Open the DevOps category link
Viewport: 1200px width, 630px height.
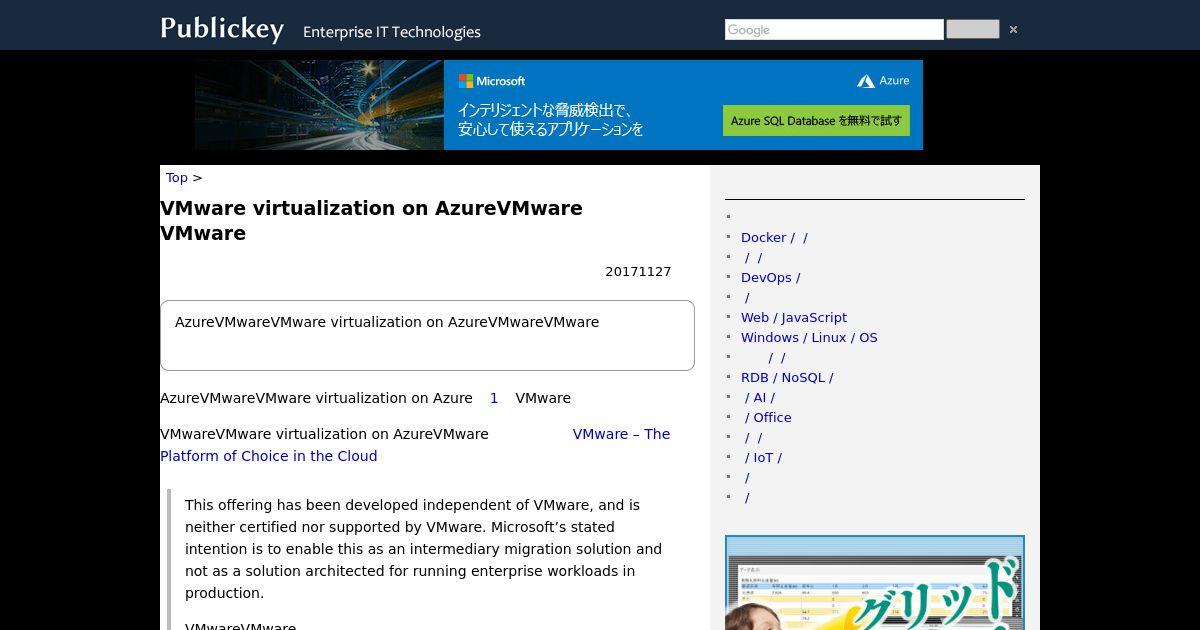tap(770, 278)
